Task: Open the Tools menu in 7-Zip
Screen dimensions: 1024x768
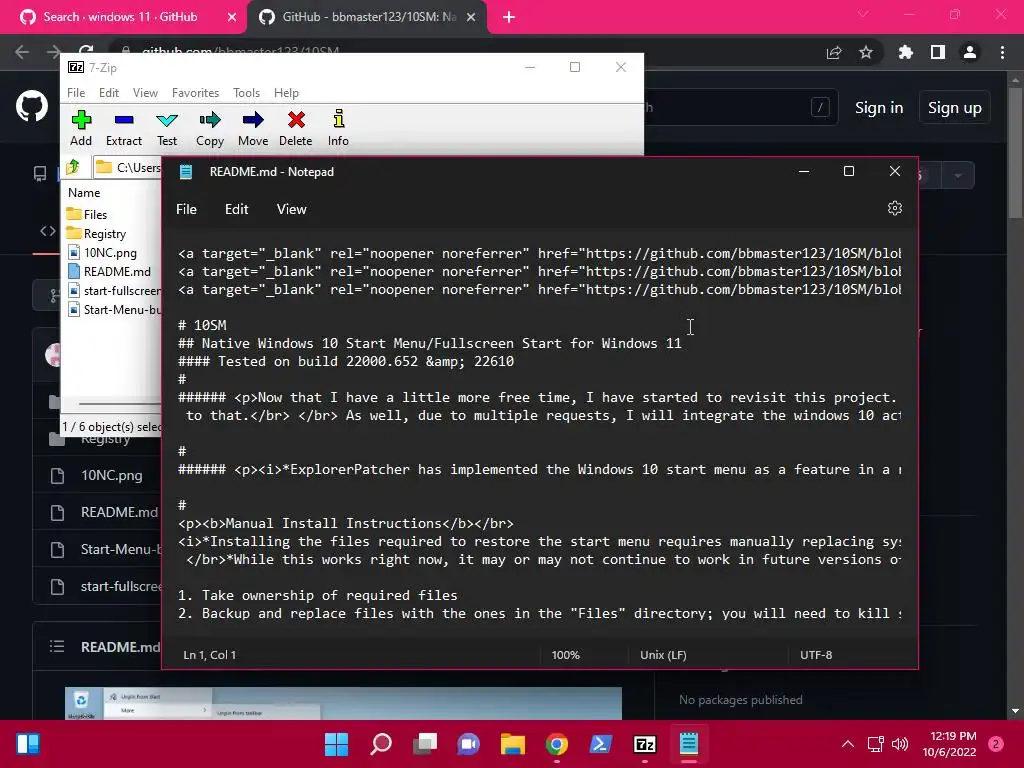Action: tap(246, 93)
